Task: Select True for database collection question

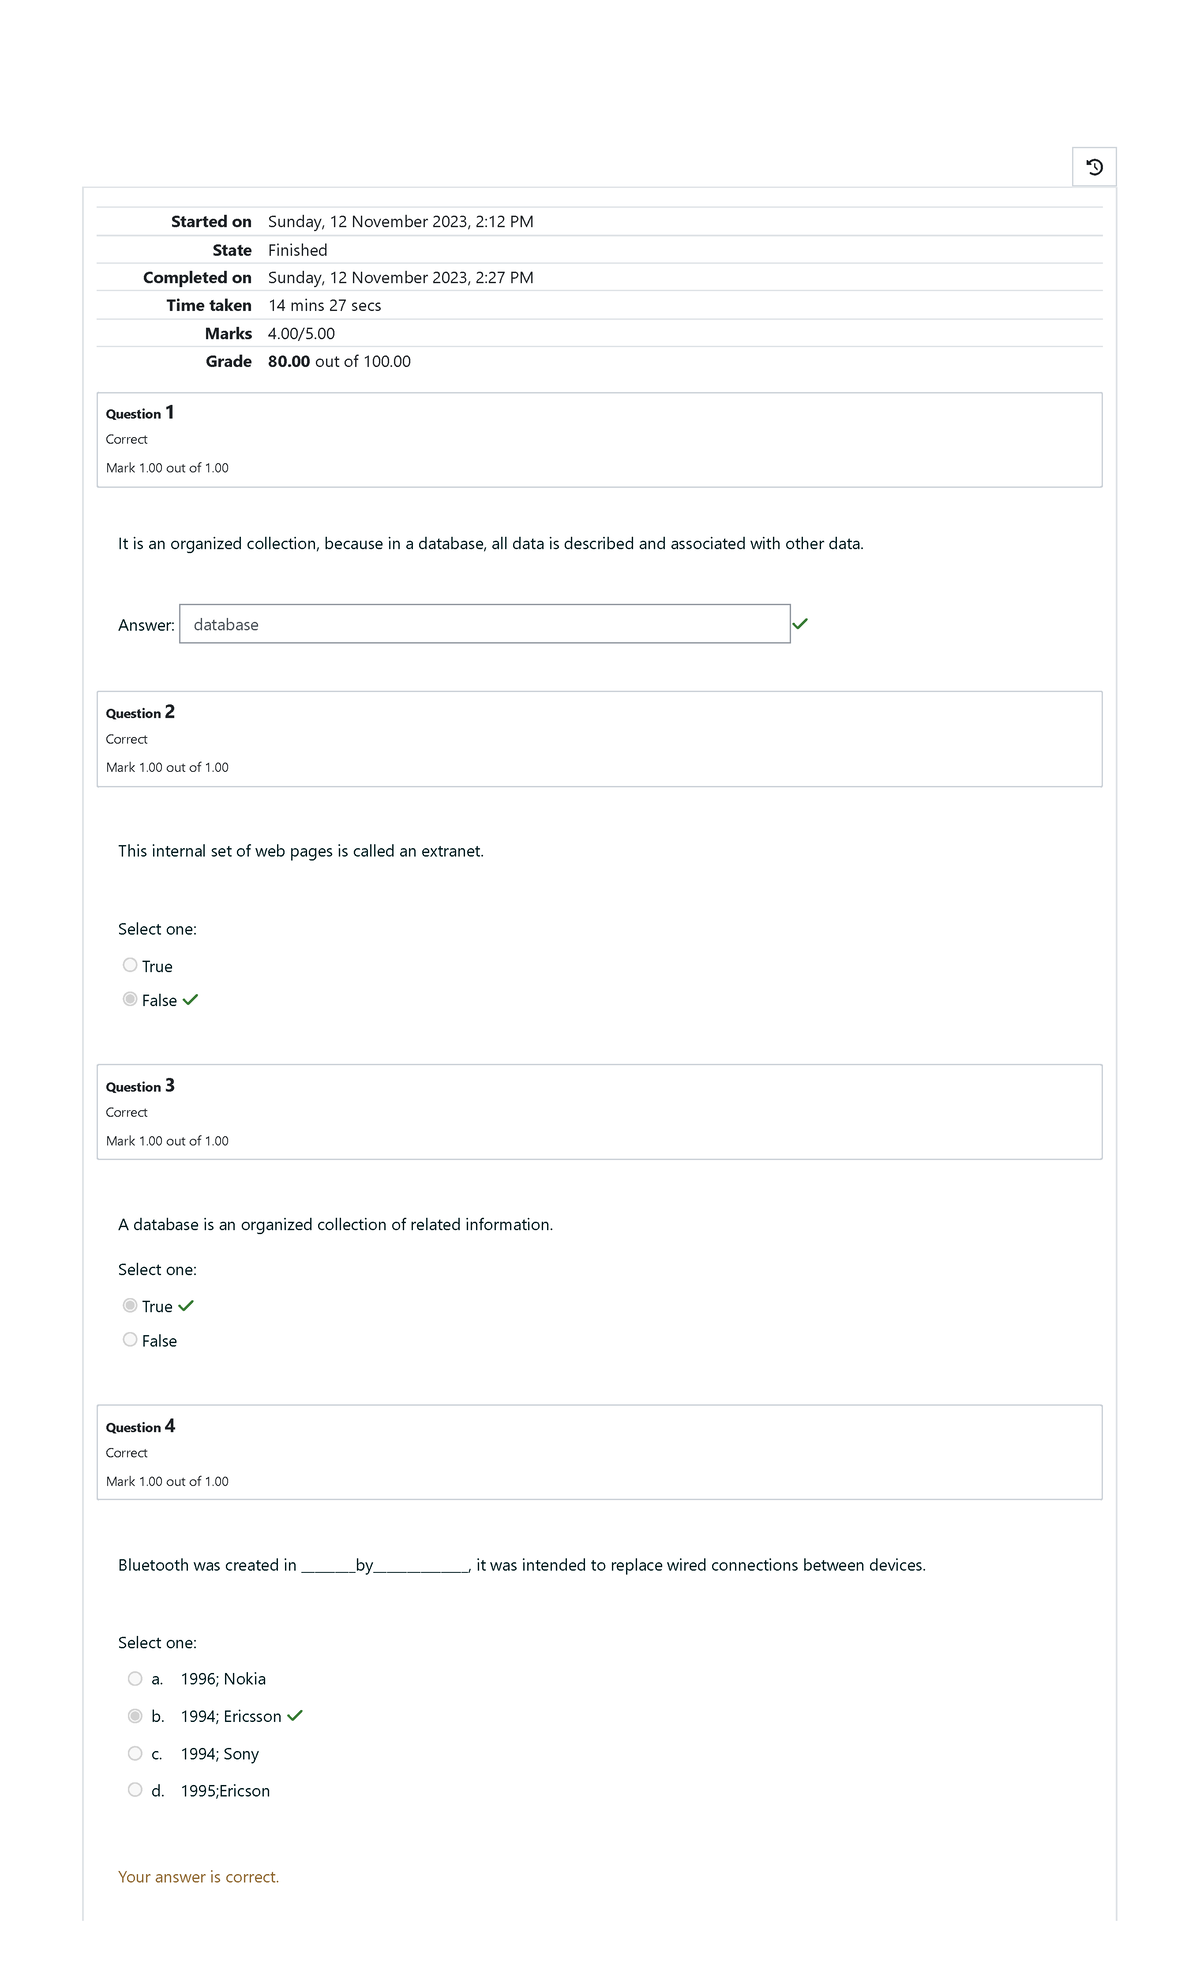Action: [130, 1305]
